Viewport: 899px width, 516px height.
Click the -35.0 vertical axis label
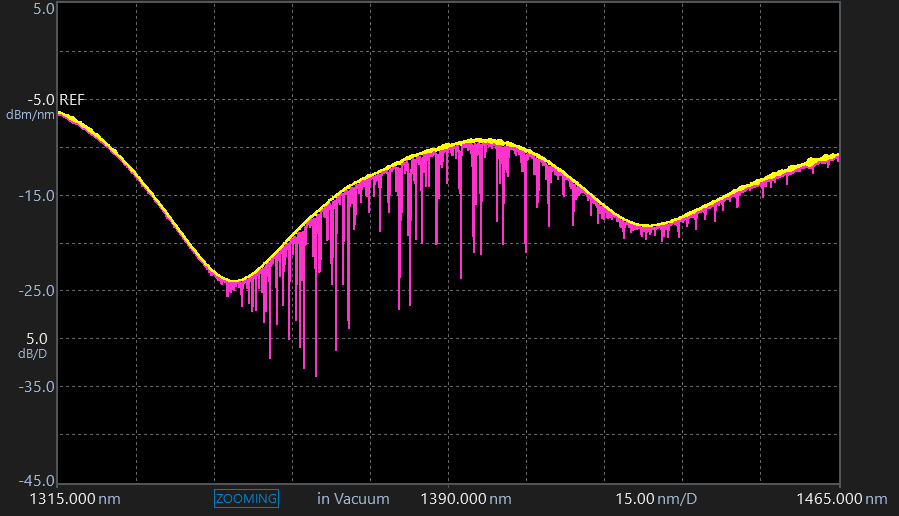38,386
